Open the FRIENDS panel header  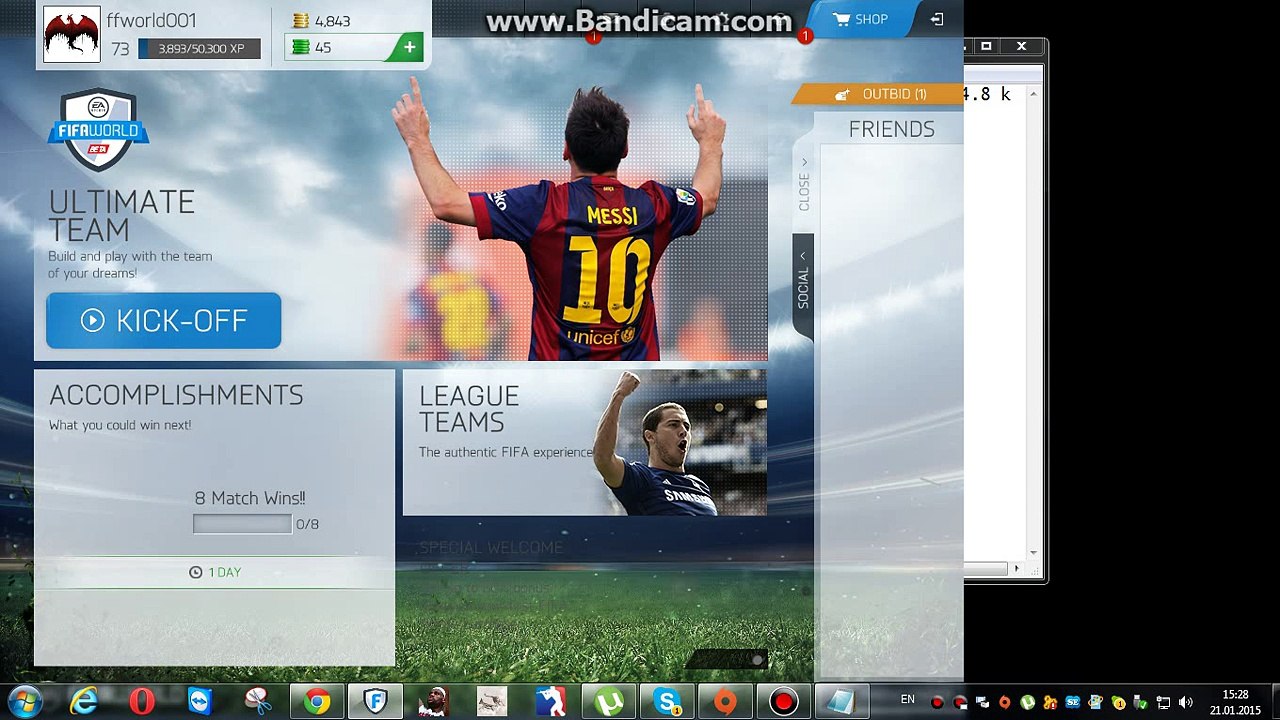click(891, 129)
